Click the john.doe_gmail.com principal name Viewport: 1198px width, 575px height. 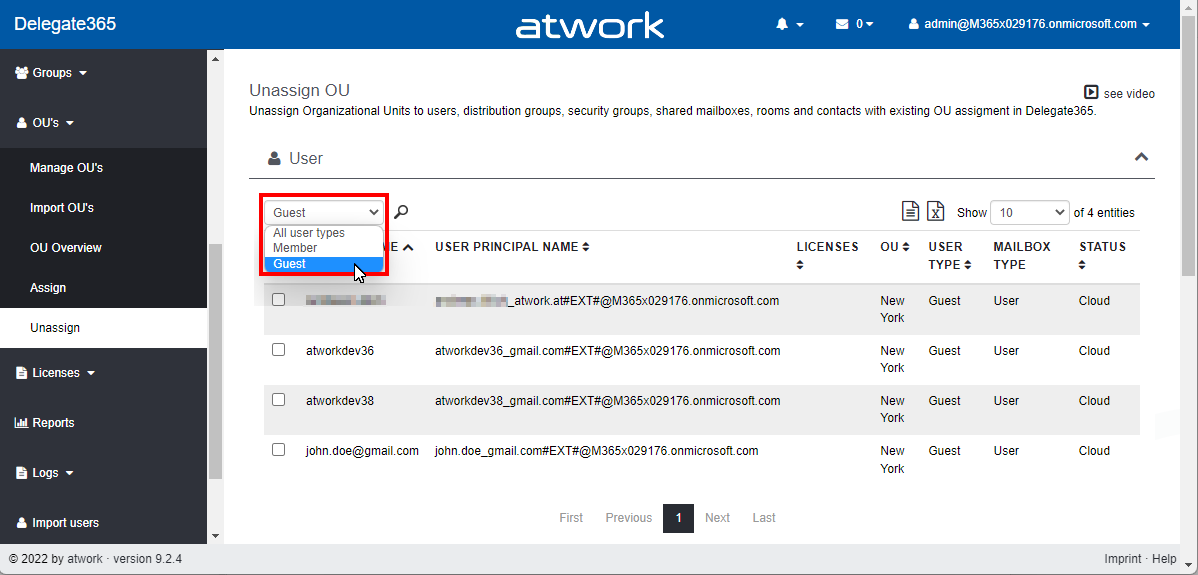(x=596, y=451)
